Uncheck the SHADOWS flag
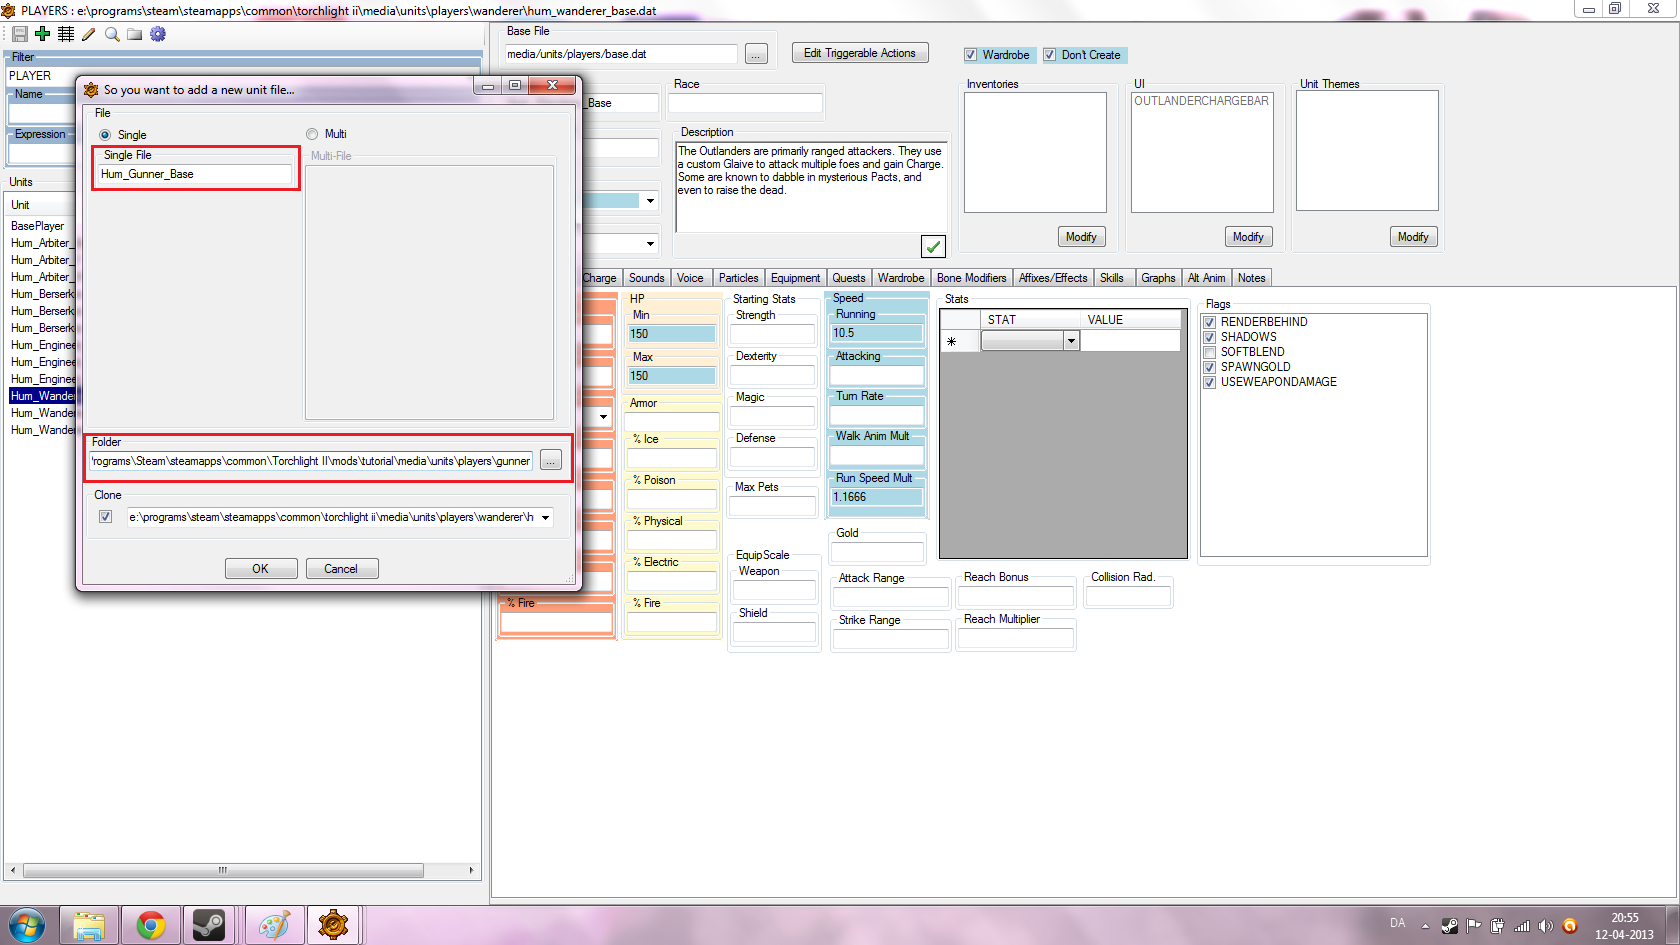The height and width of the screenshot is (945, 1680). 1210,337
